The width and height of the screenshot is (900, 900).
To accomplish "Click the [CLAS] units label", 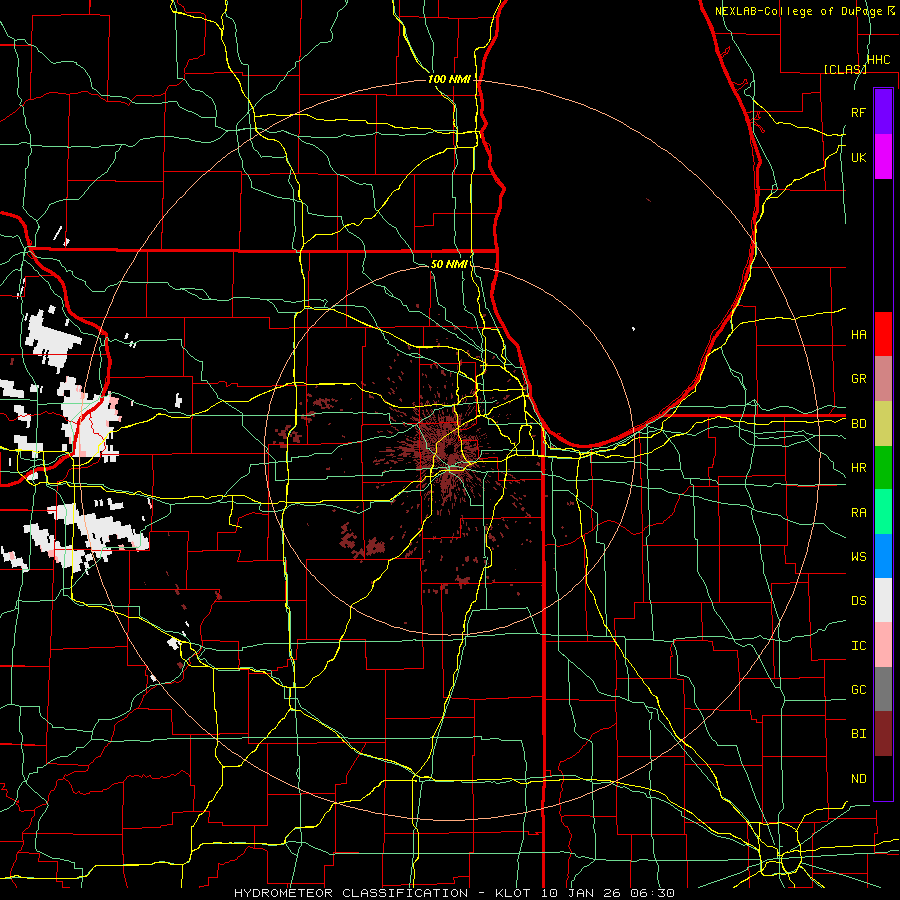I will 845,69.
